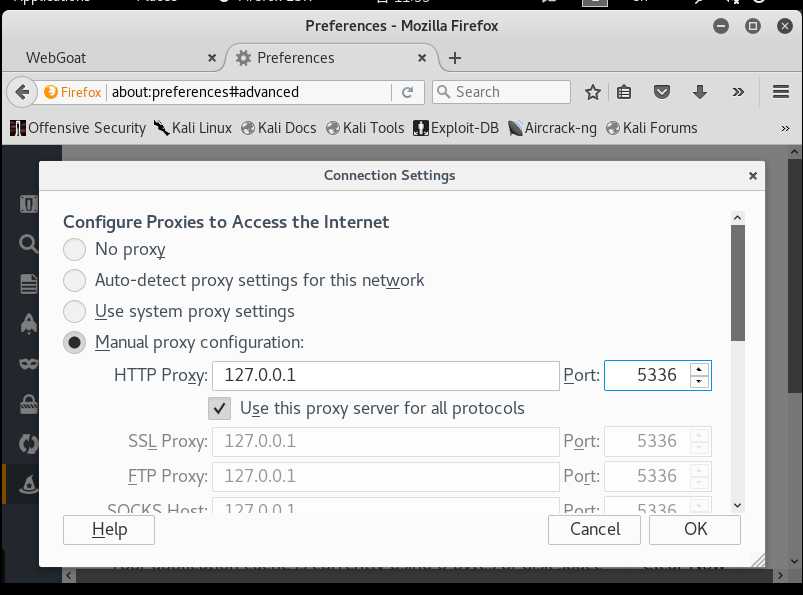Open the bookmarks list icon
Screen dimensions: 803x595
624,92
